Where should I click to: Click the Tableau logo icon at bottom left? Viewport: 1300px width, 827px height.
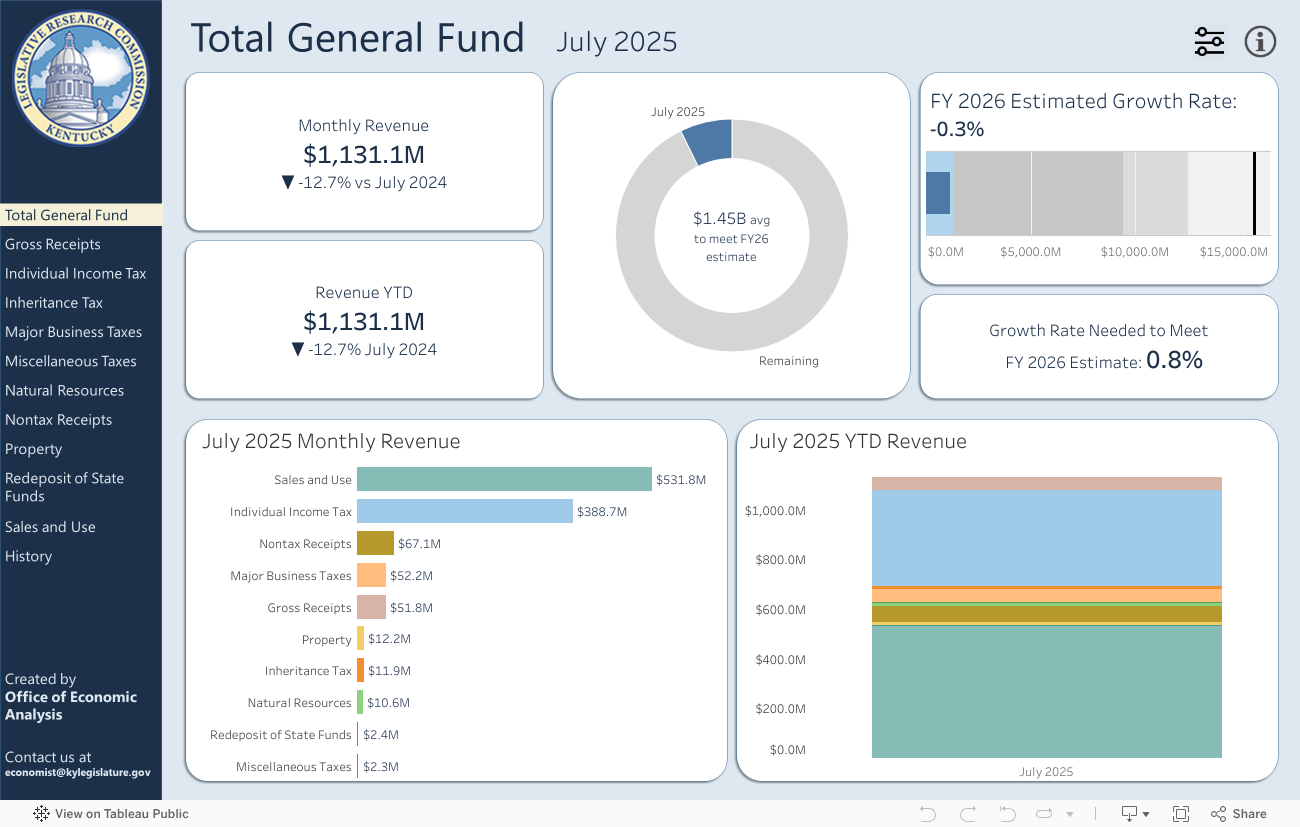tap(42, 814)
